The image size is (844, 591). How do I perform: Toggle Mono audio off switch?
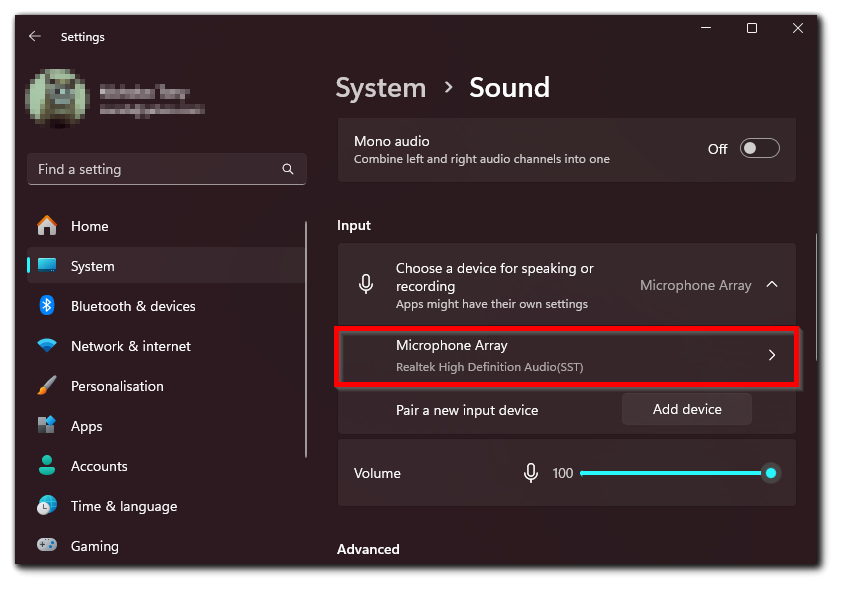click(759, 147)
